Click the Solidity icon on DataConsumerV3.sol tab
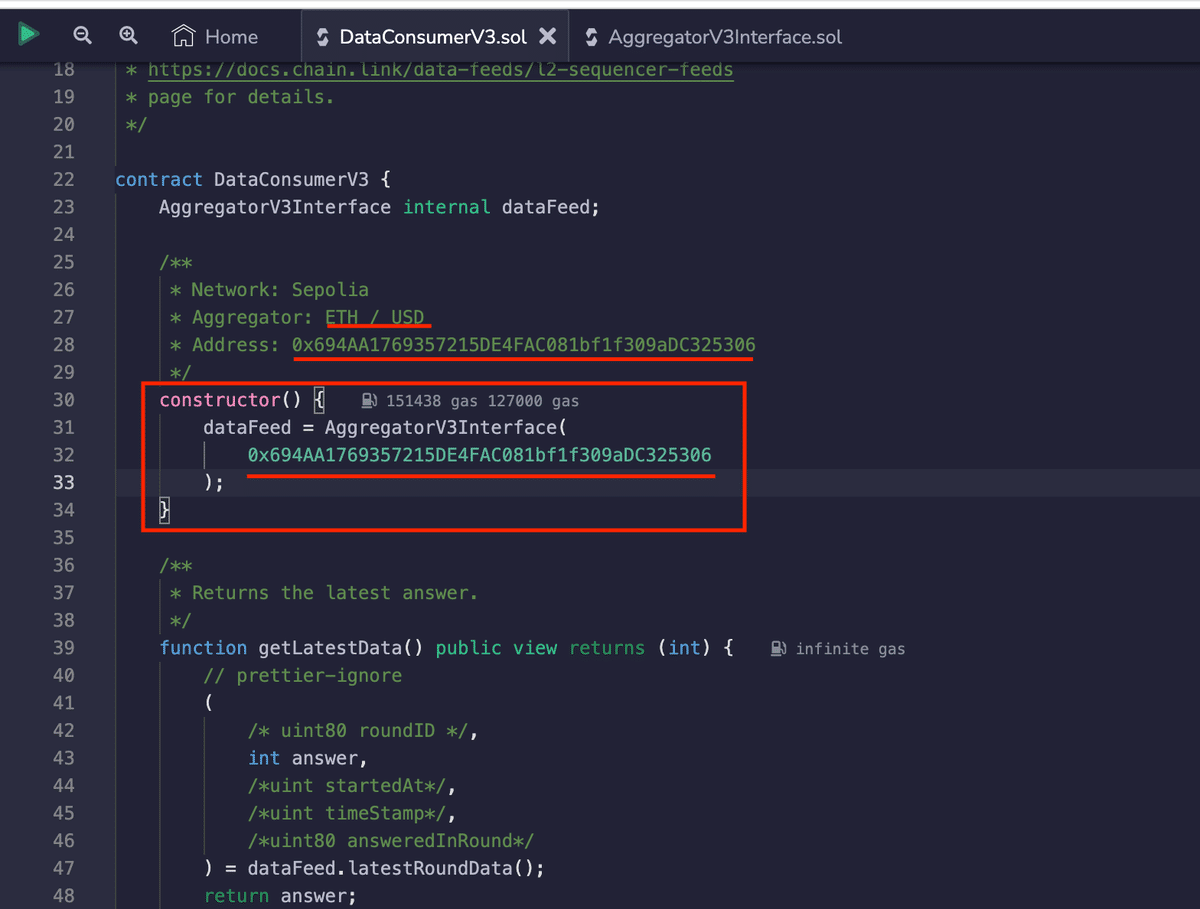Viewport: 1200px width, 909px height. coord(322,37)
